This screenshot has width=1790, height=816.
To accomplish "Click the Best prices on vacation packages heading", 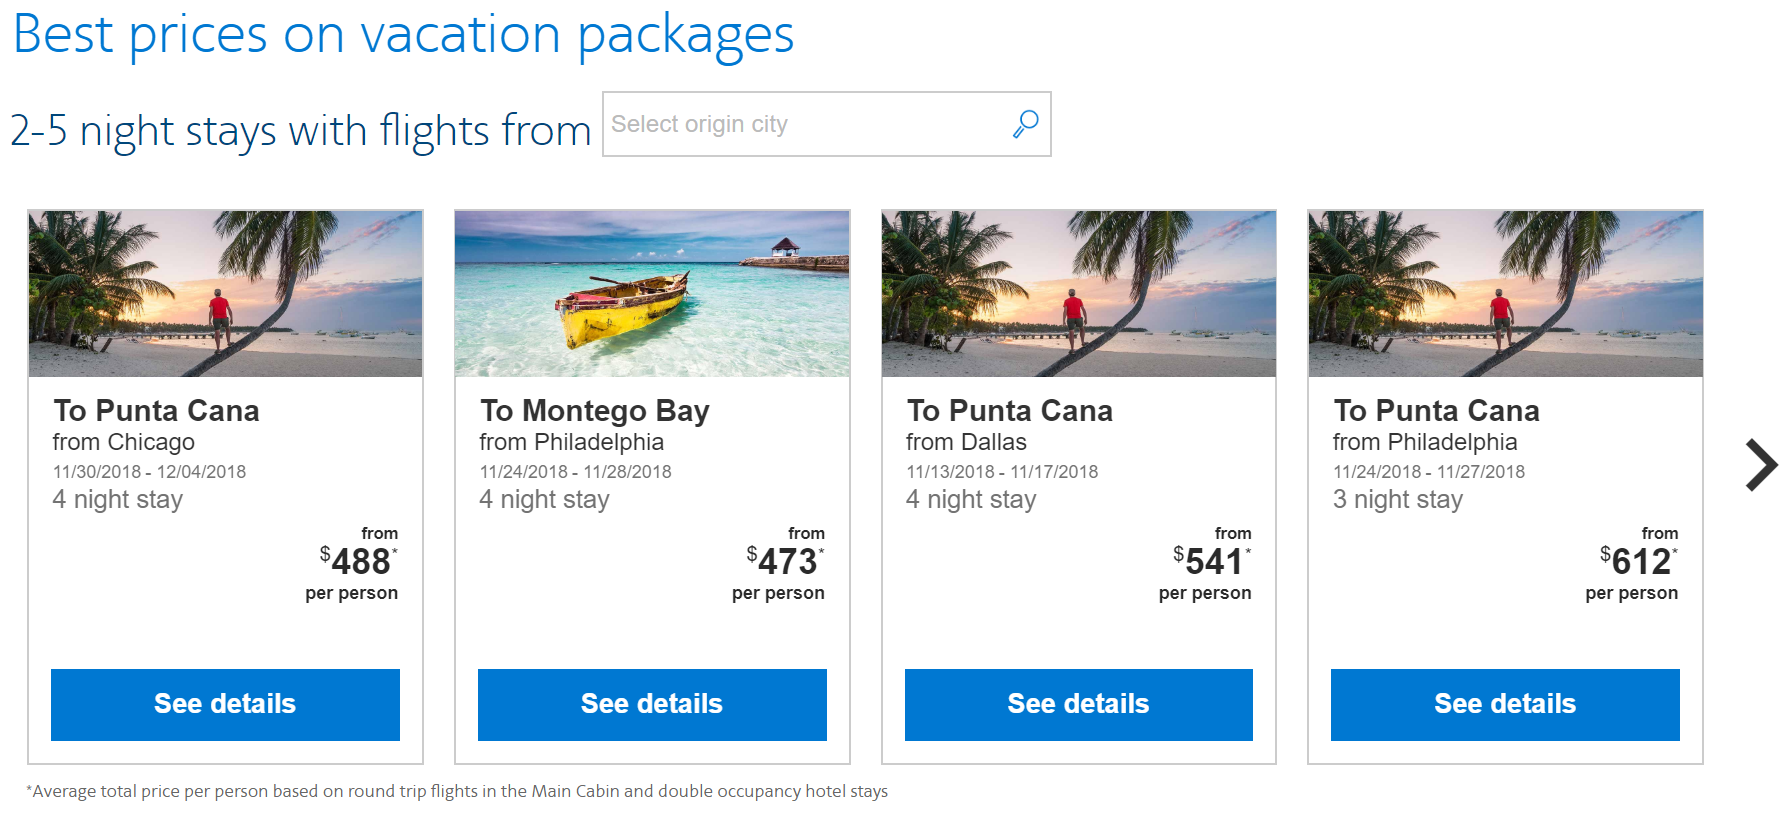I will coord(403,34).
